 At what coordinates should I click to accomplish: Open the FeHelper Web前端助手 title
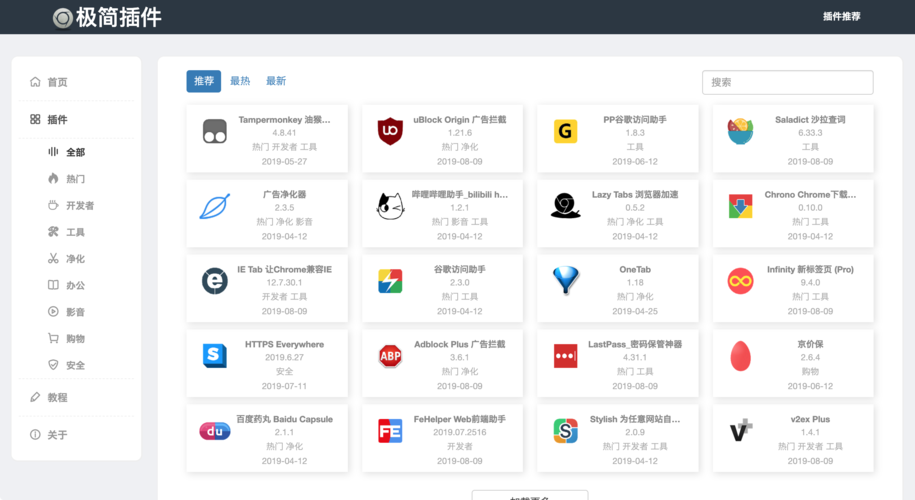click(460, 419)
